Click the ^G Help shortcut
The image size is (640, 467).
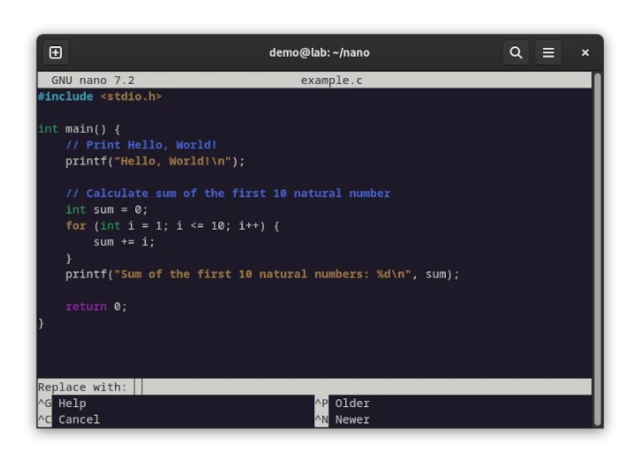tap(62, 403)
